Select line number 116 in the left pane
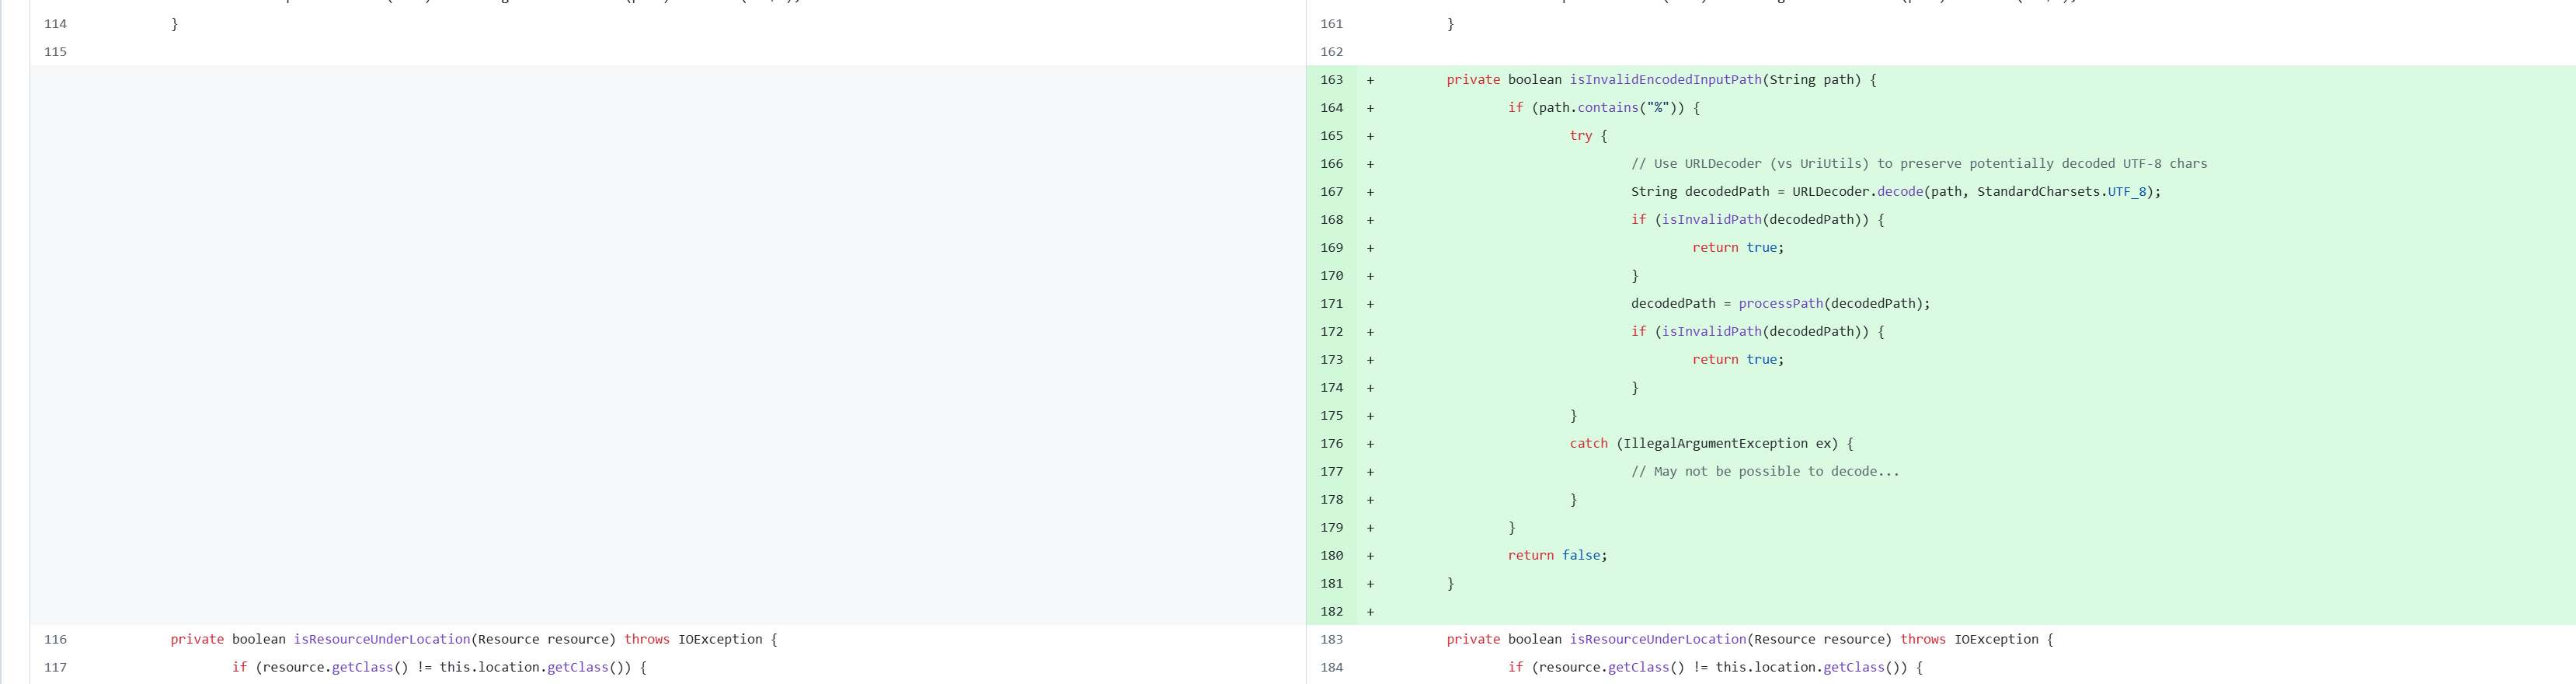Viewport: 2576px width, 684px height. pyautogui.click(x=55, y=640)
